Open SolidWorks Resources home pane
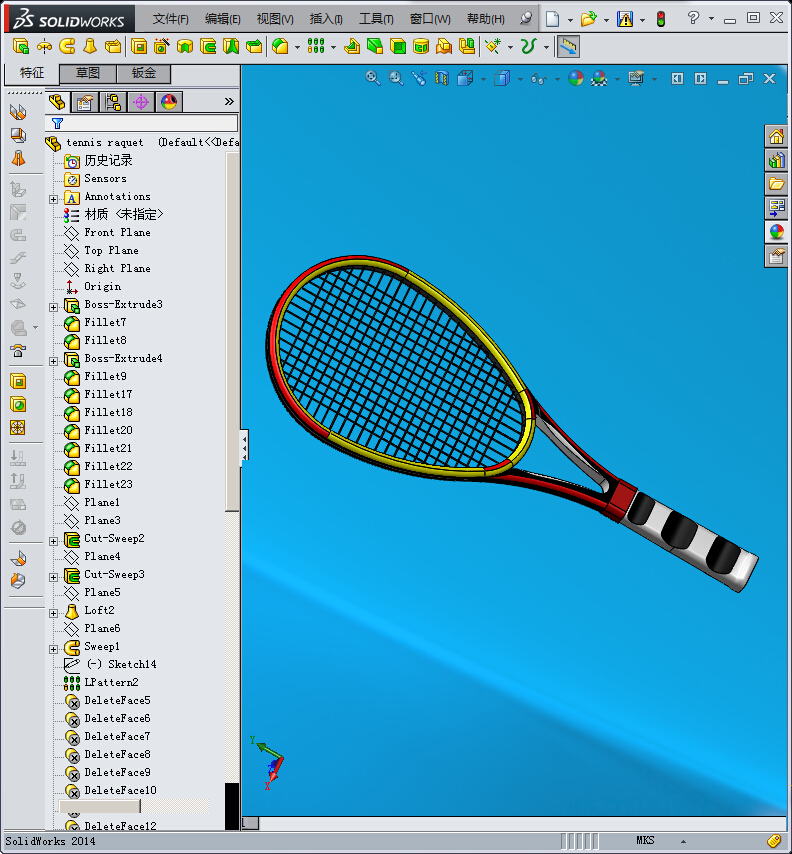 (776, 136)
